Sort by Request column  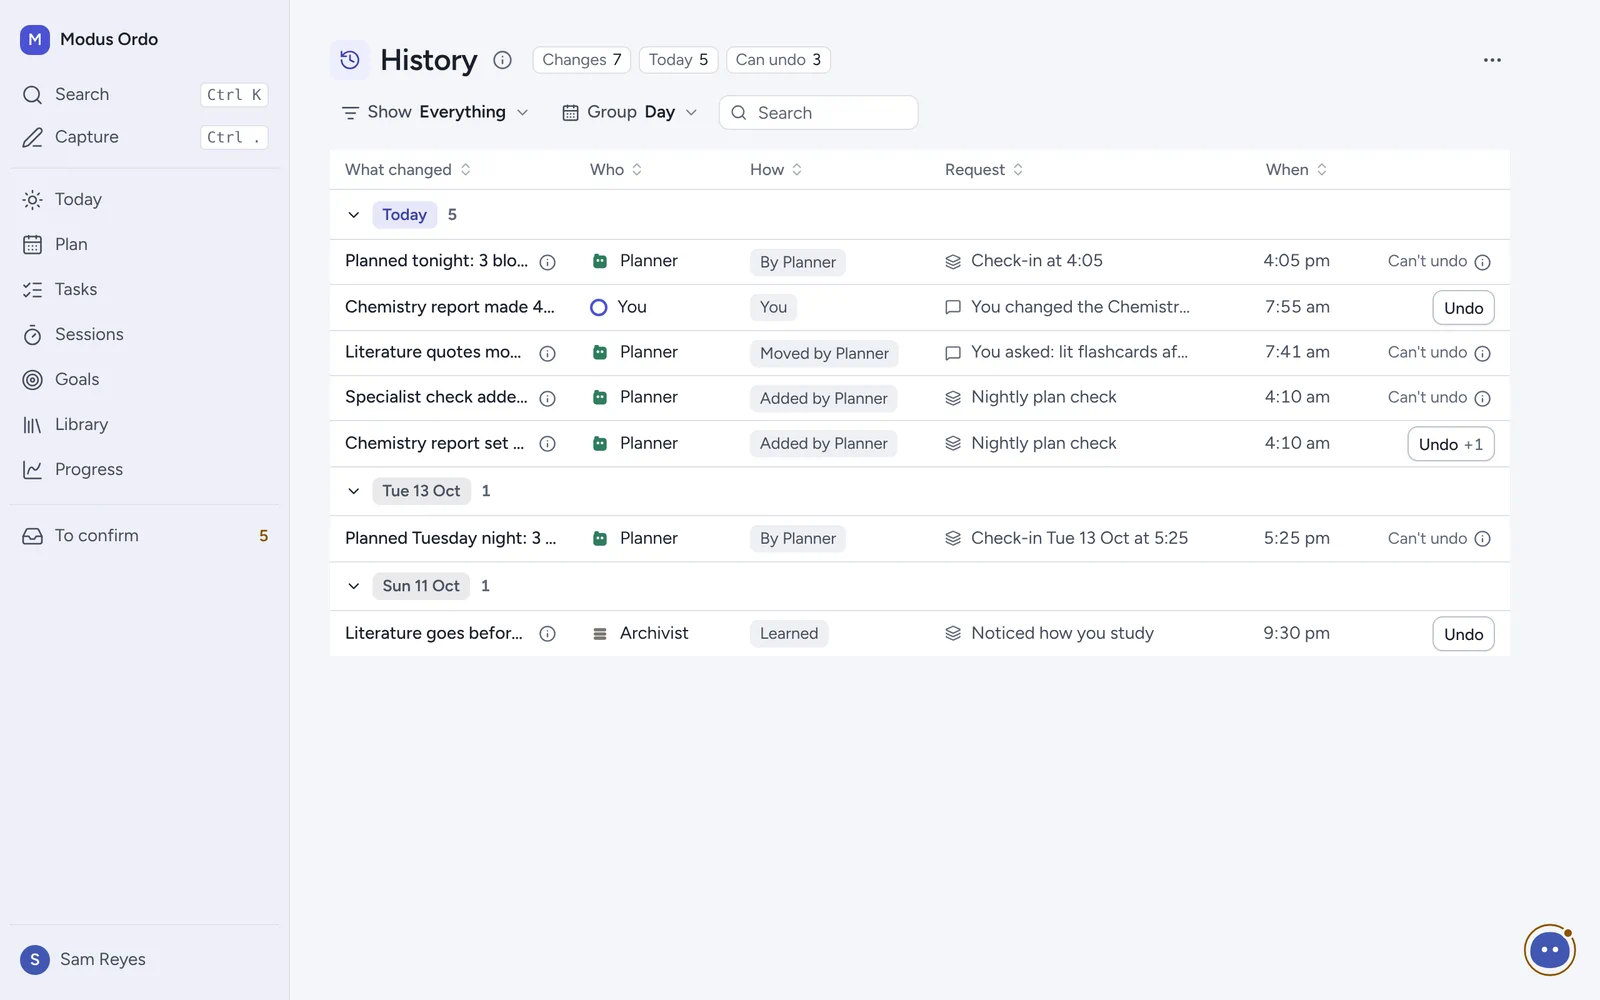984,169
